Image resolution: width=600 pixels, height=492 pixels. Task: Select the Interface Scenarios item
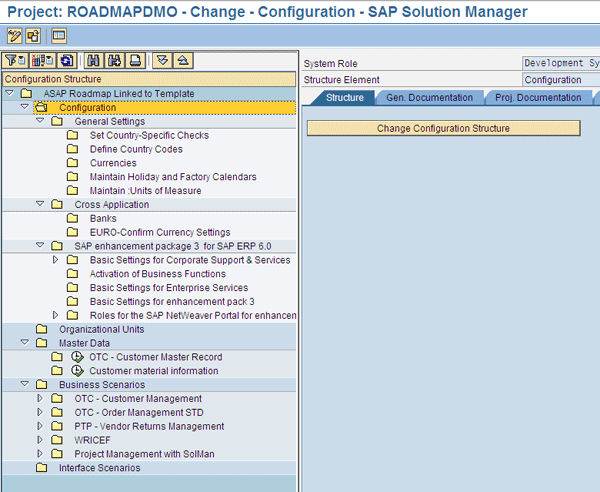99,468
